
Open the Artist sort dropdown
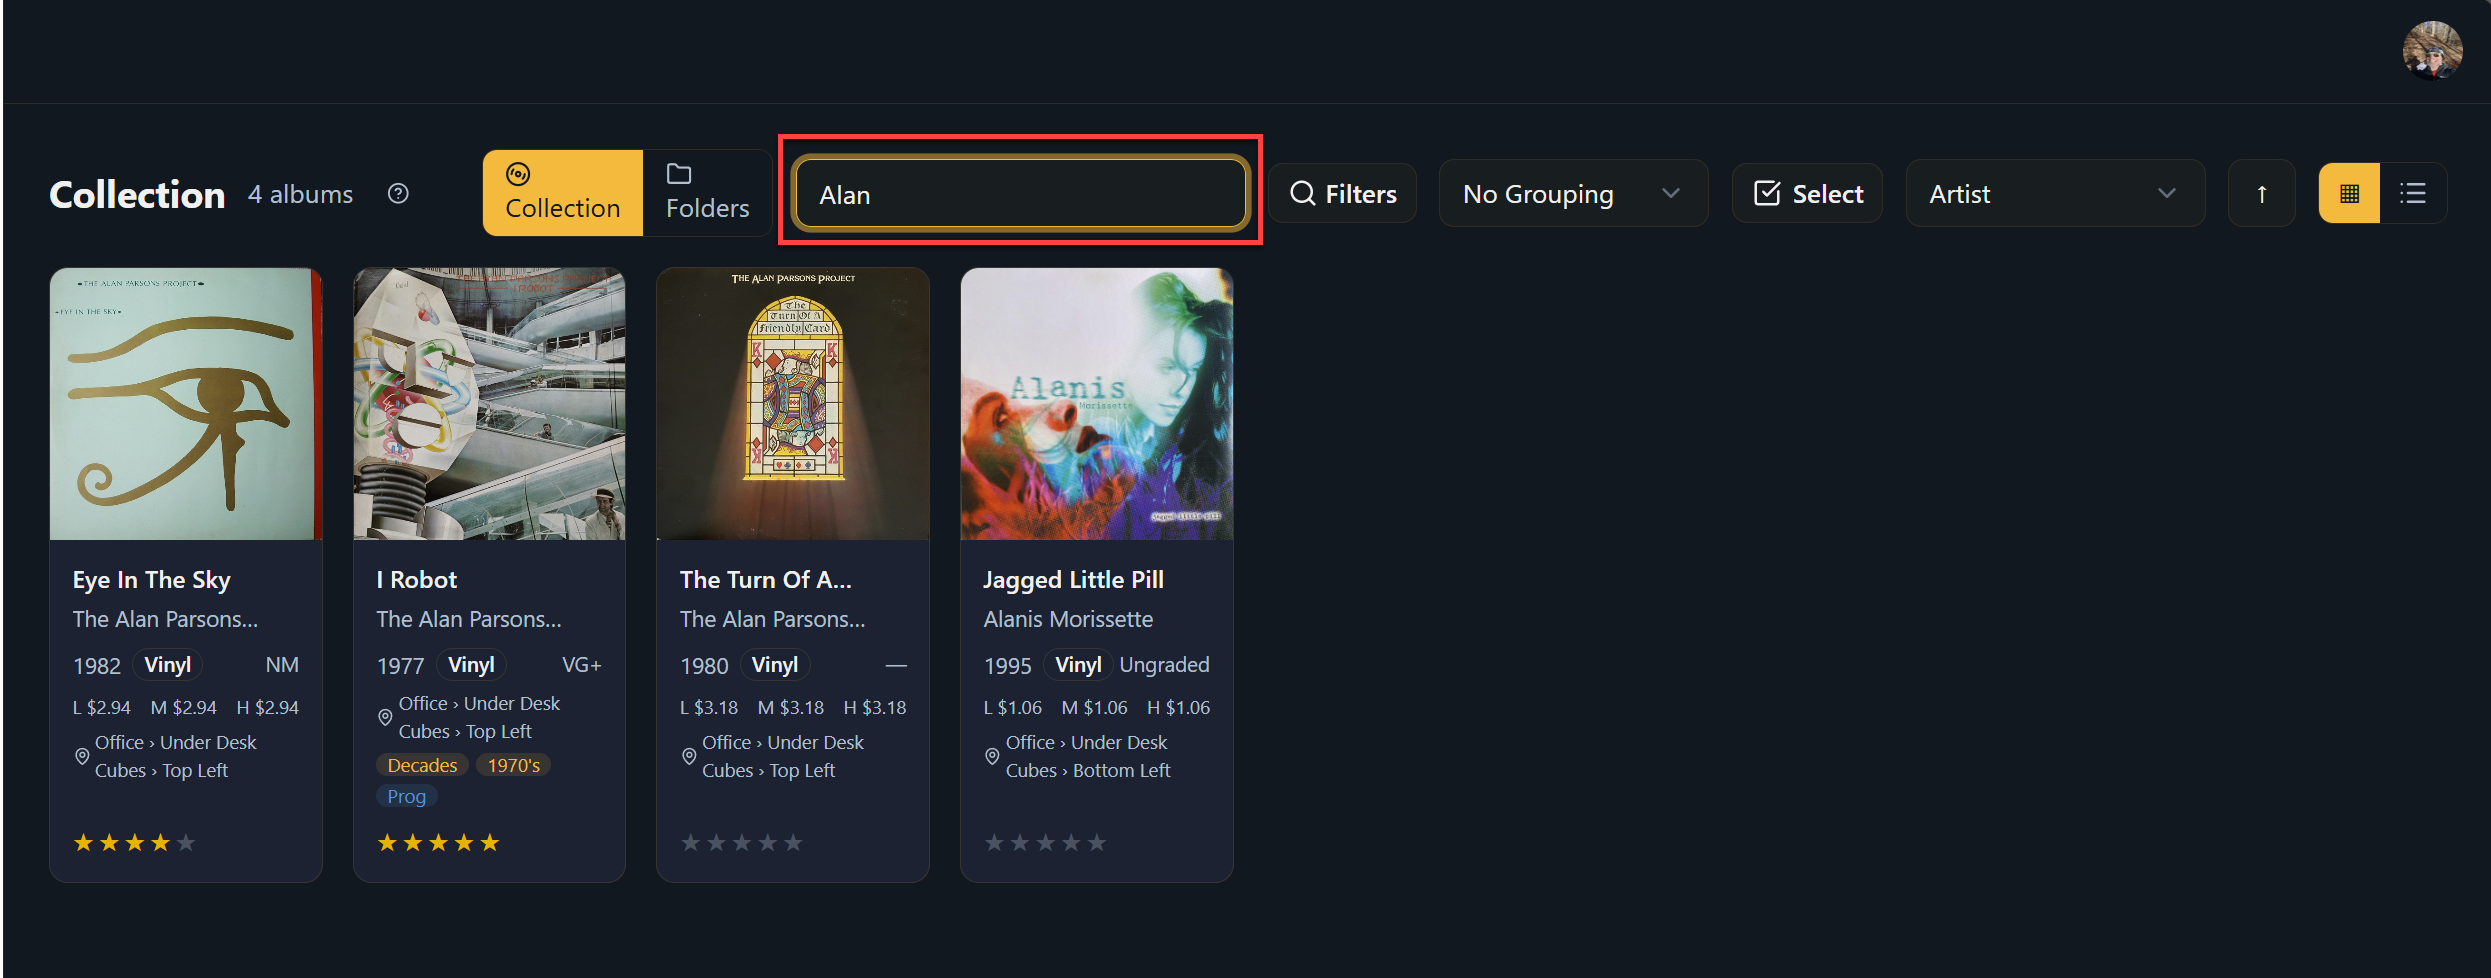(x=2055, y=194)
